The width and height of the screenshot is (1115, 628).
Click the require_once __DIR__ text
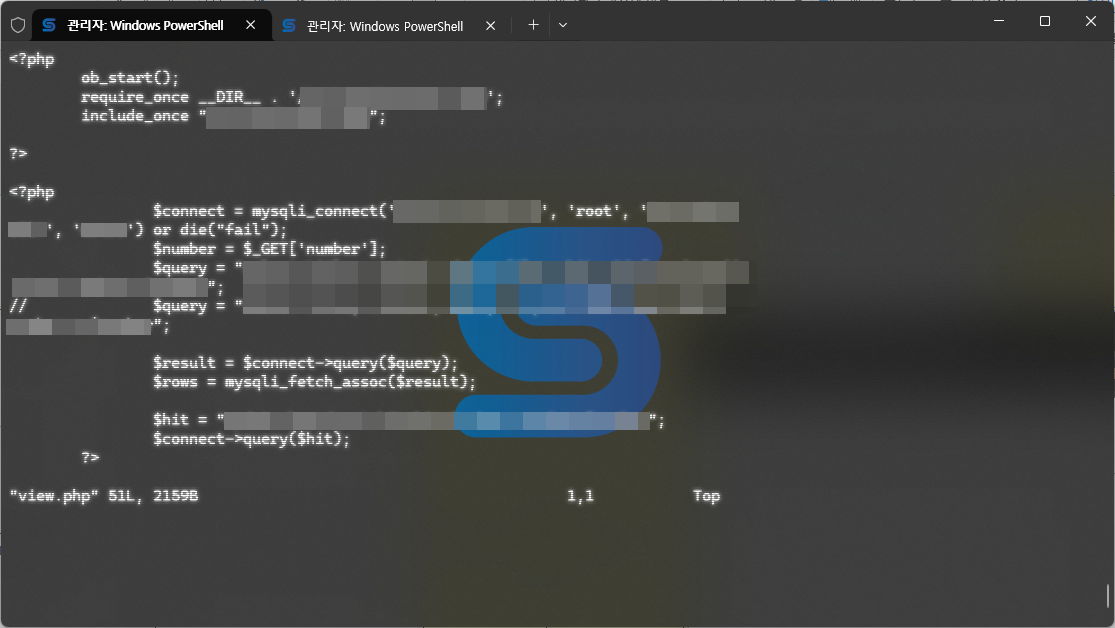coord(171,97)
